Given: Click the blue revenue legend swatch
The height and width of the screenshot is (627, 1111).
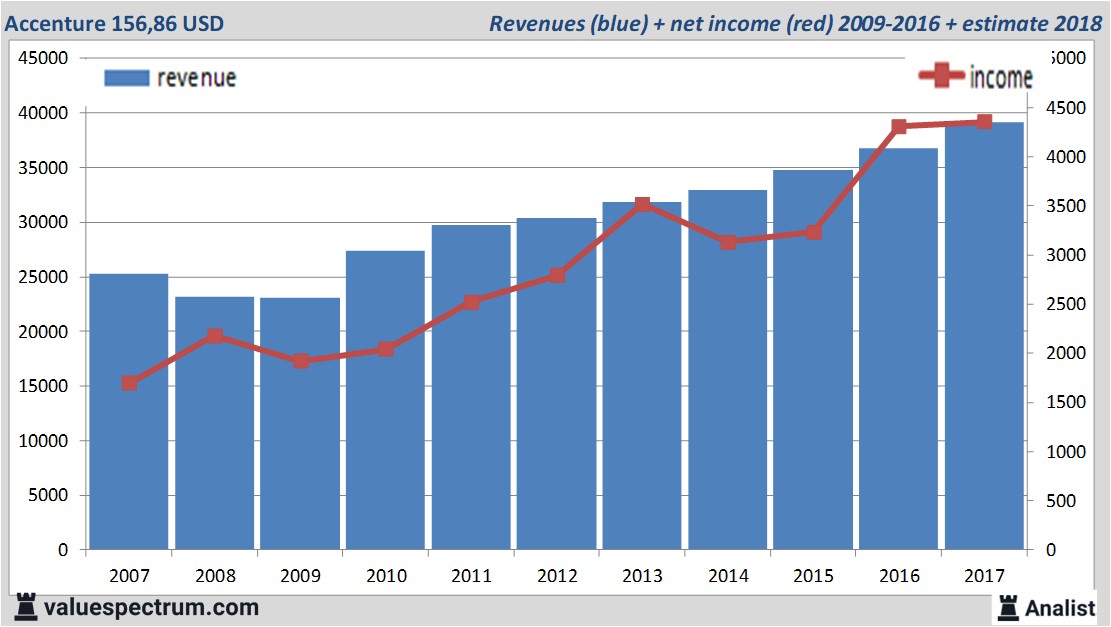Looking at the screenshot, I should [126, 78].
